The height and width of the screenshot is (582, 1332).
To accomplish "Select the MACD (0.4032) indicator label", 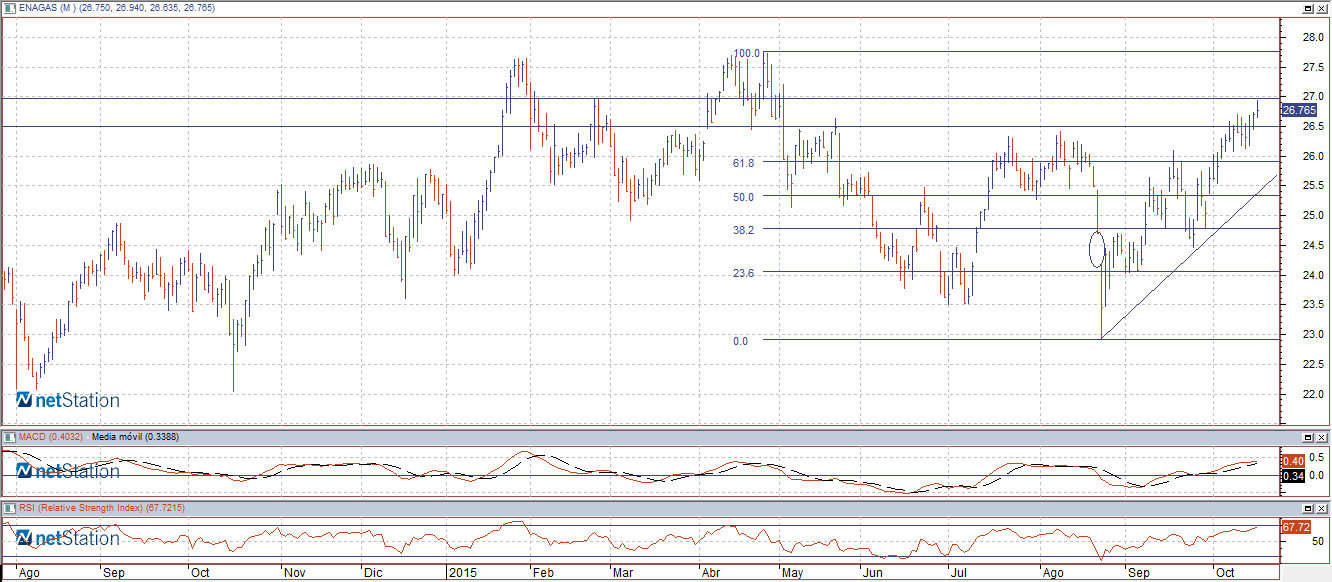I will coord(48,437).
